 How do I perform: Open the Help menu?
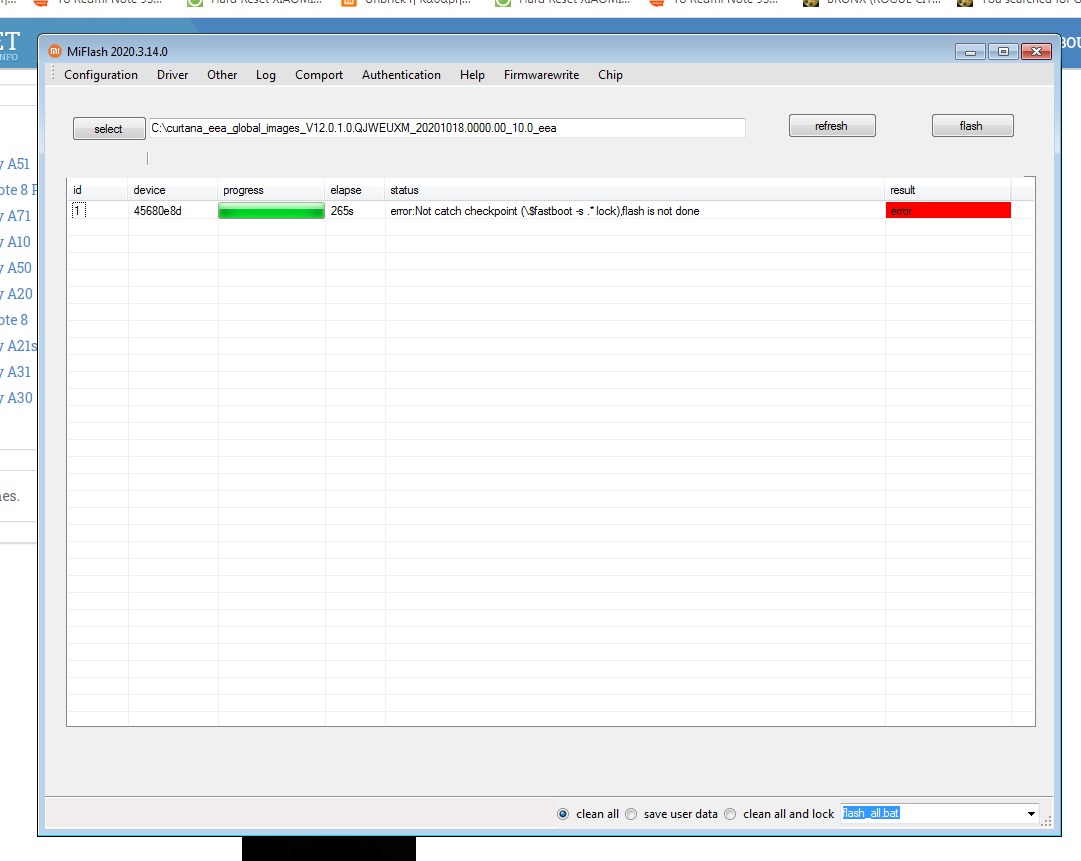472,74
